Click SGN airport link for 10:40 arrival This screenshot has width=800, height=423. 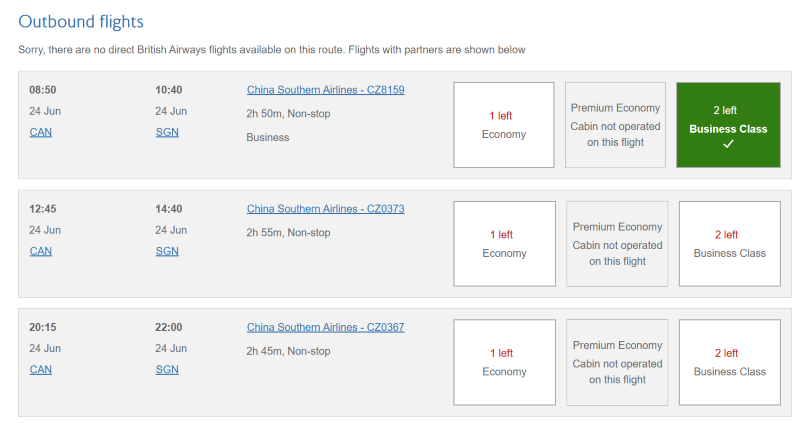click(167, 132)
